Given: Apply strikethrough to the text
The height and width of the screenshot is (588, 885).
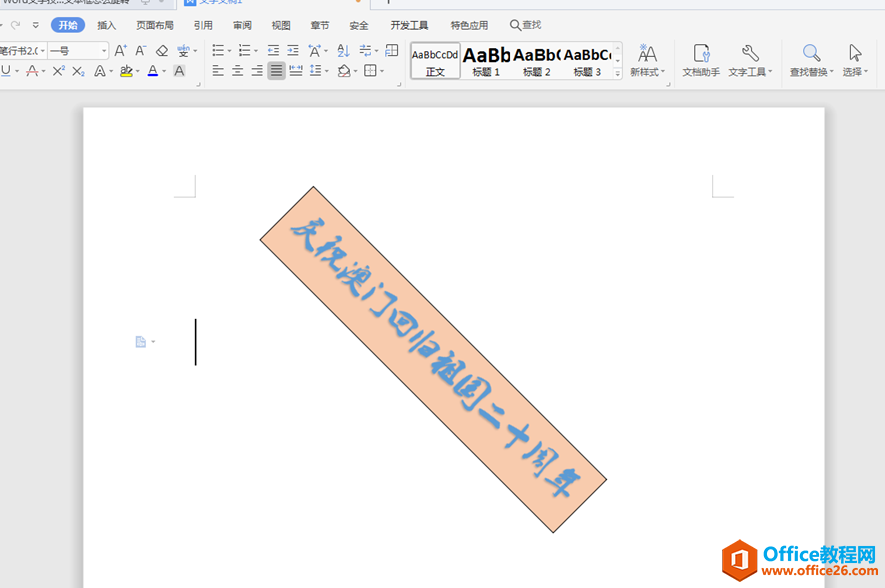Looking at the screenshot, I should pos(32,71).
